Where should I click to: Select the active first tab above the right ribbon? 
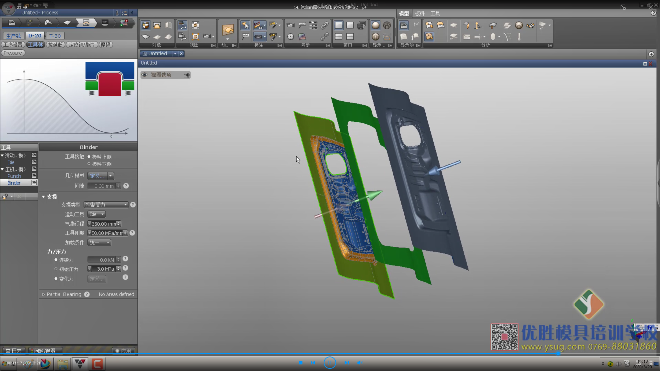(404, 13)
